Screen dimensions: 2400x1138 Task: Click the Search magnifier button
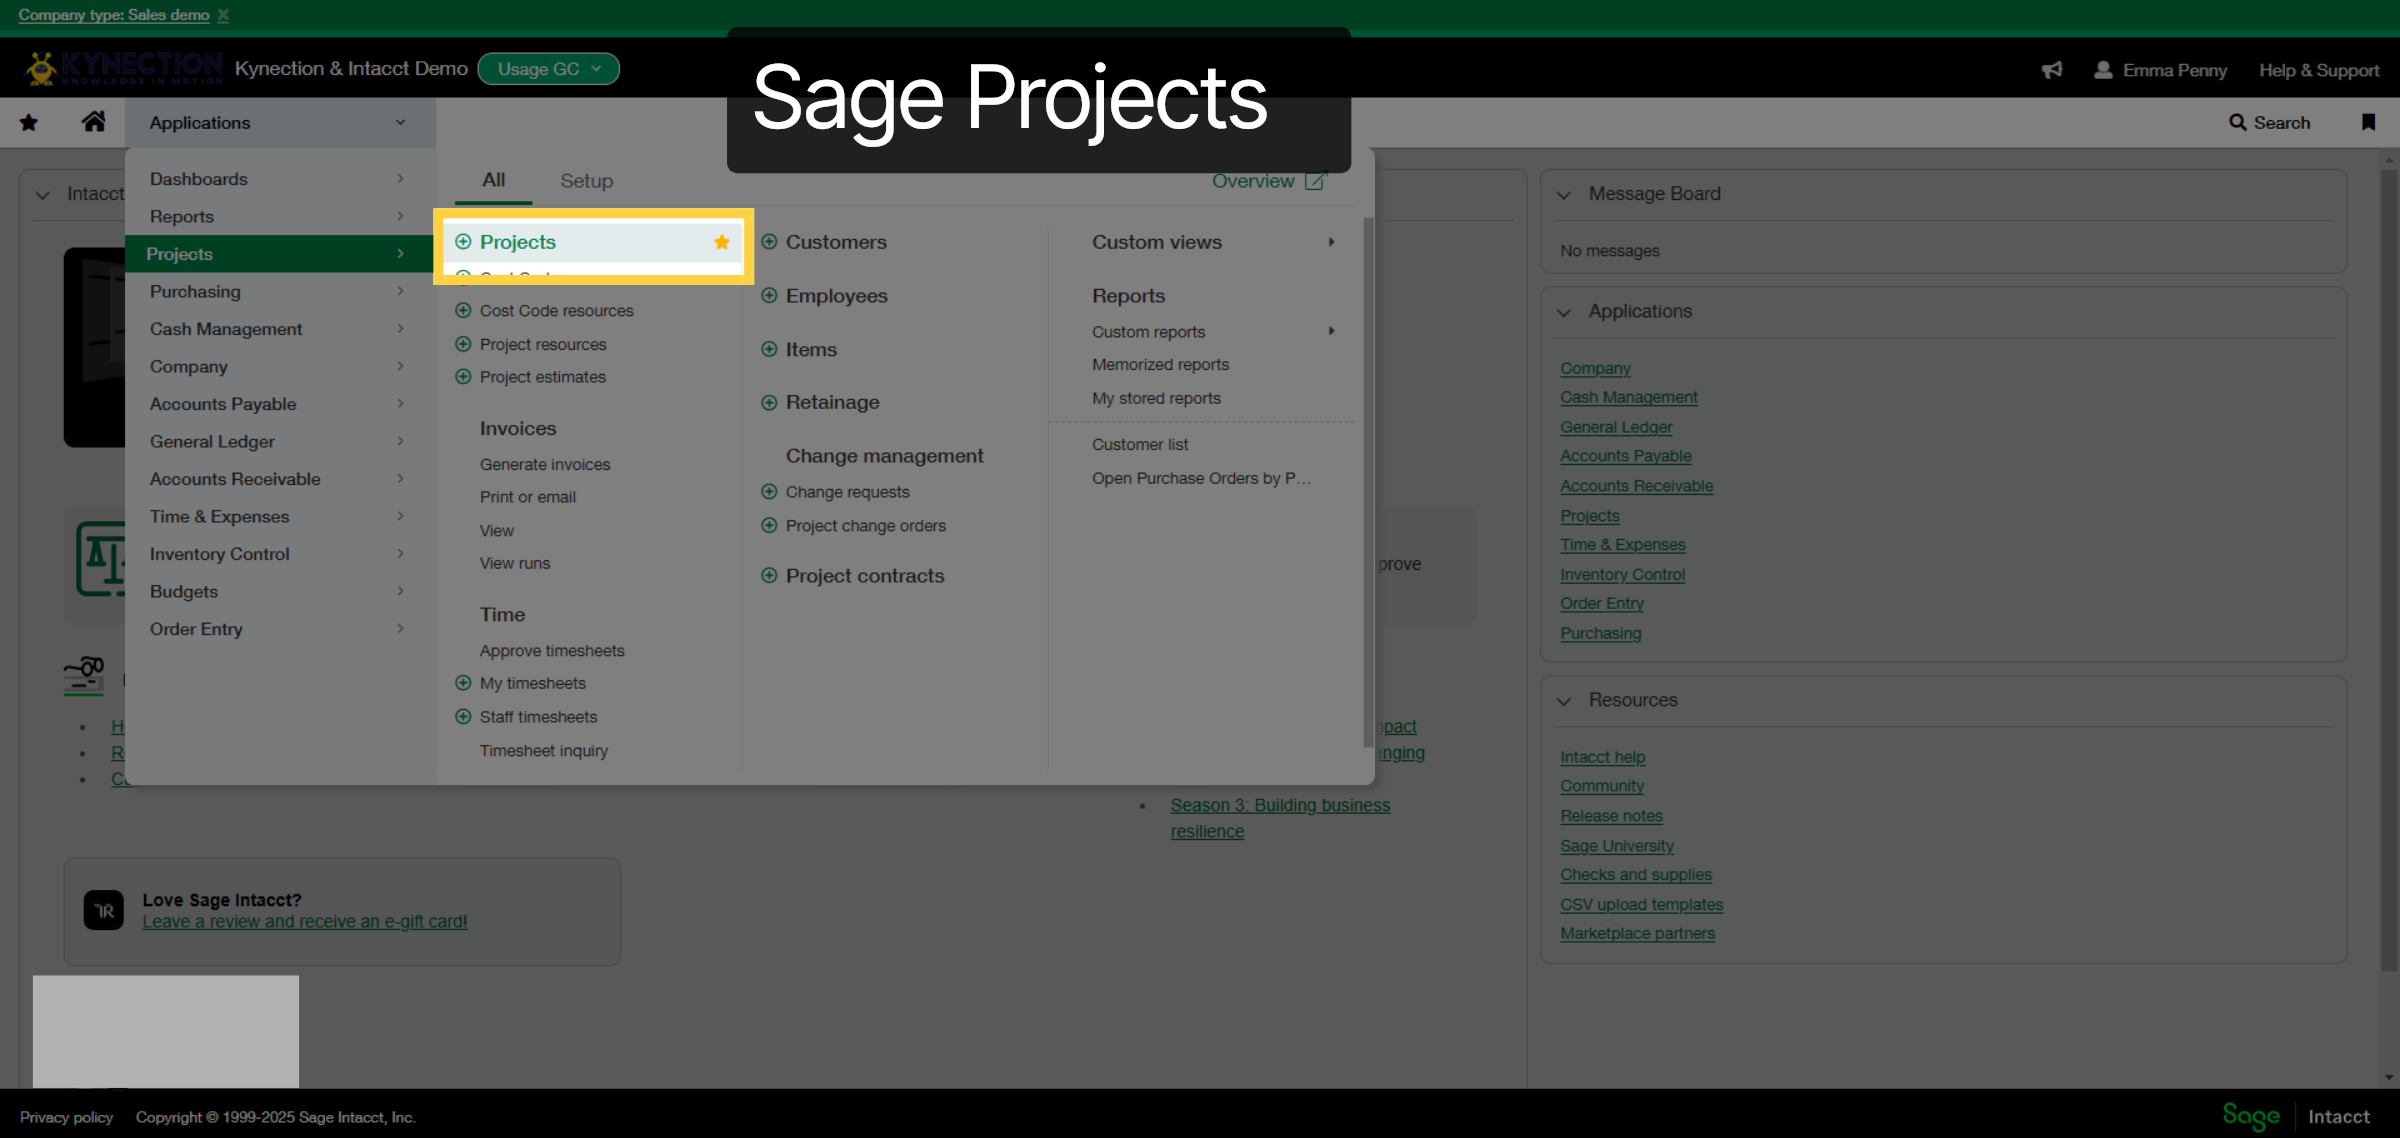tap(2270, 122)
